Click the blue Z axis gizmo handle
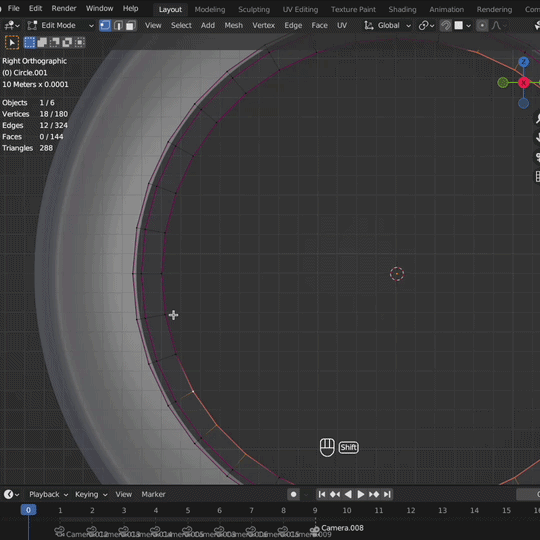The width and height of the screenshot is (540, 540). [x=523, y=62]
